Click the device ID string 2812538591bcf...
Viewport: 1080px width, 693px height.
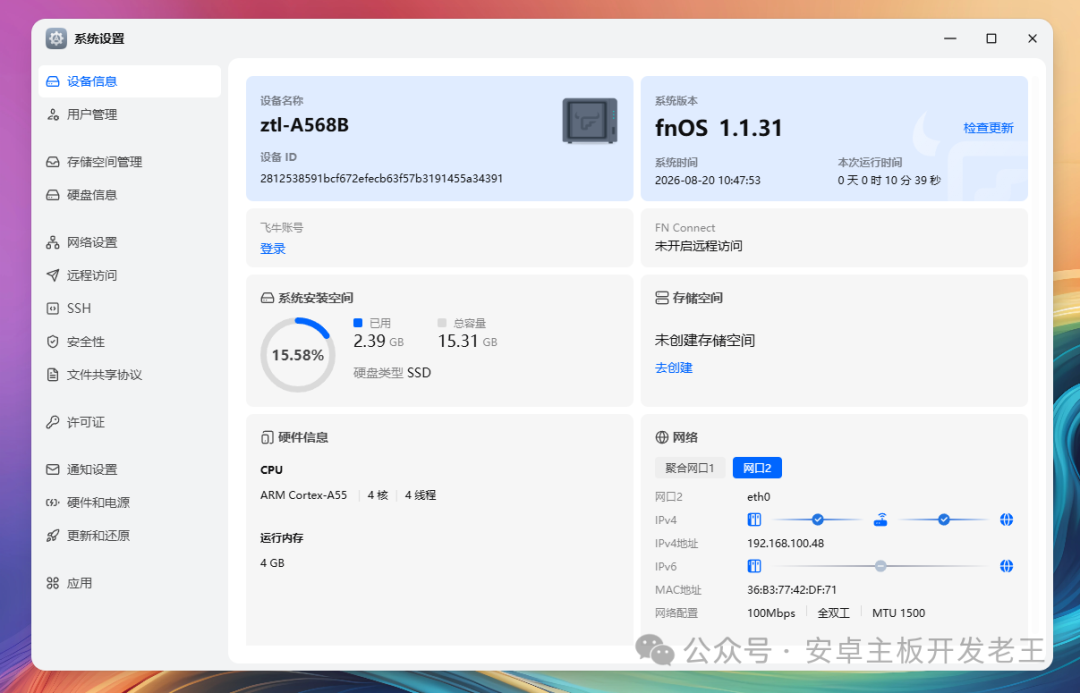[382, 178]
